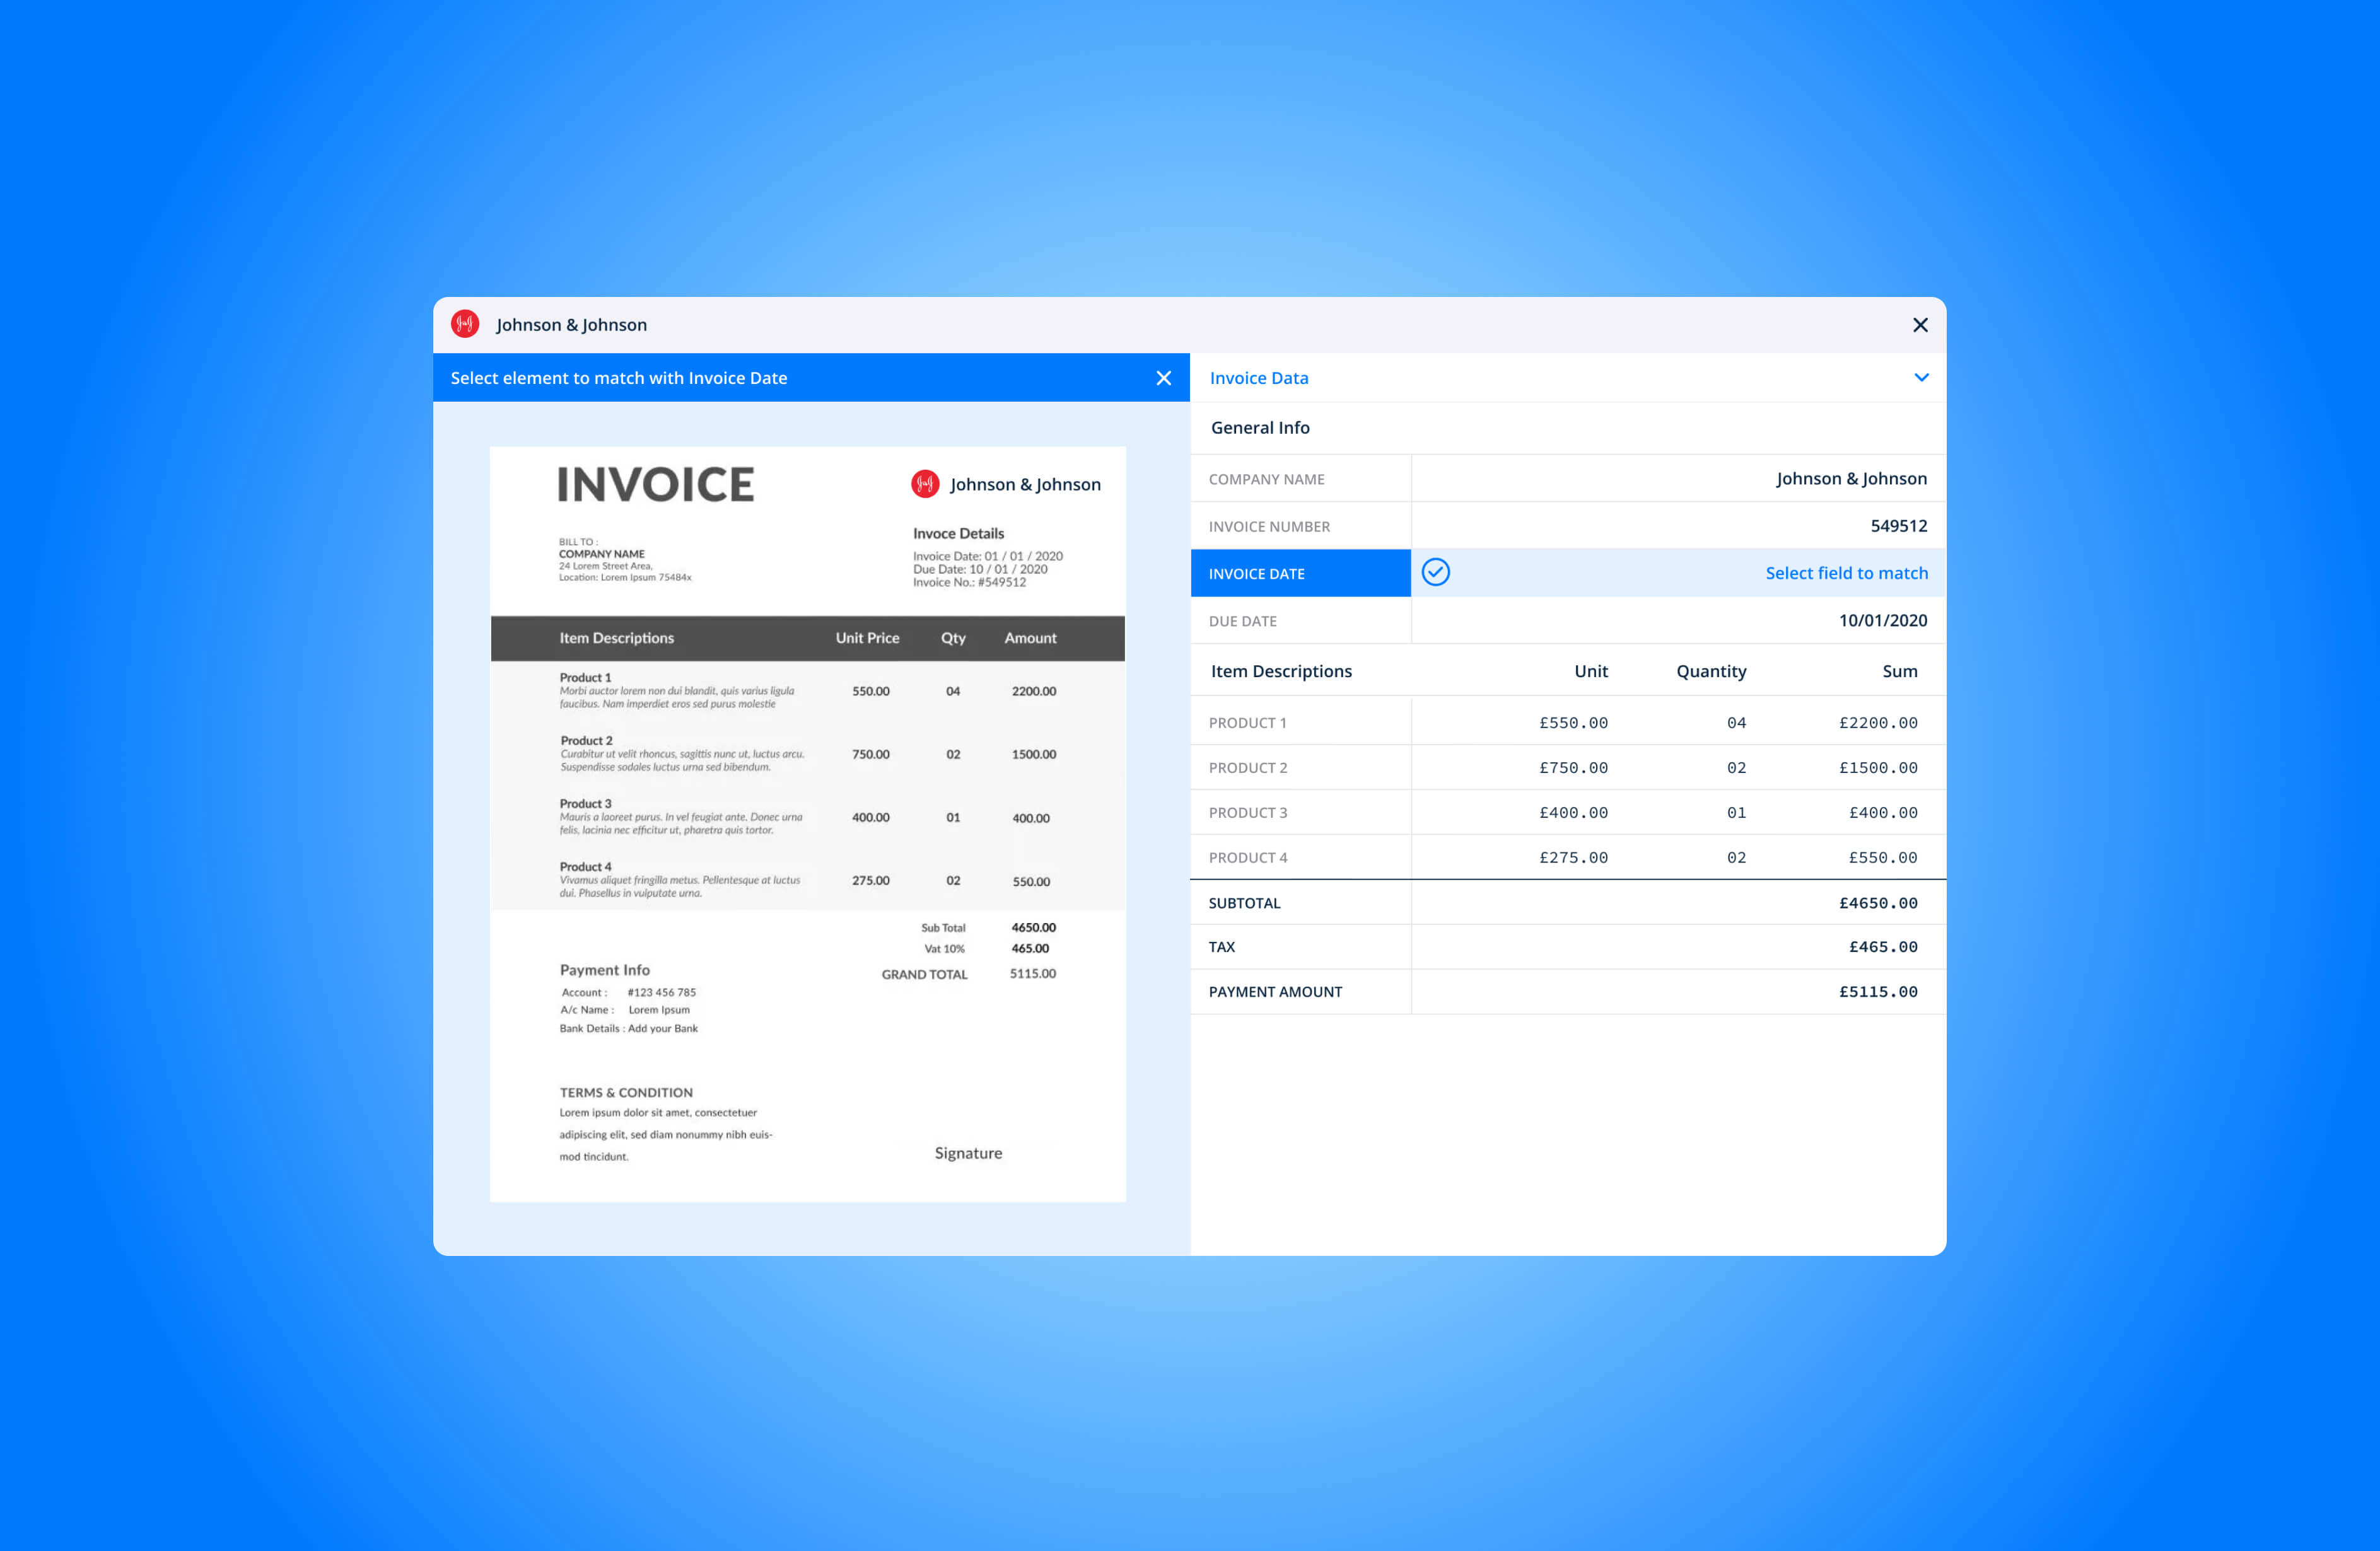Click the PRODUCT 2 sum £1500.00
Image resolution: width=2380 pixels, height=1551 pixels.
coord(1878,768)
